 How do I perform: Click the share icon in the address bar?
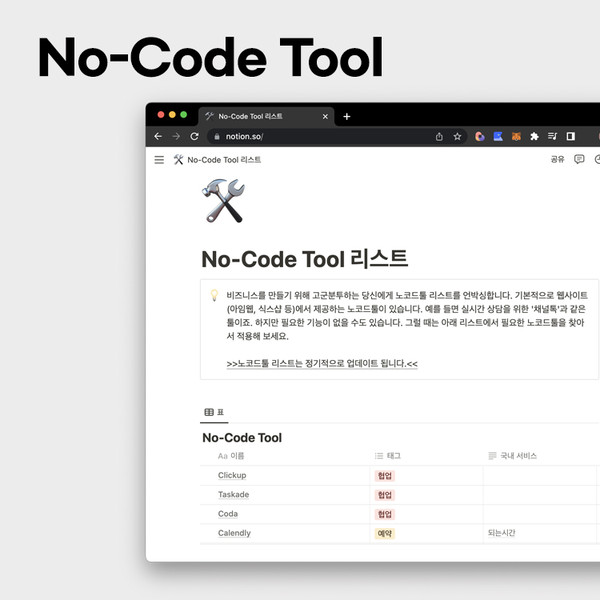click(439, 137)
